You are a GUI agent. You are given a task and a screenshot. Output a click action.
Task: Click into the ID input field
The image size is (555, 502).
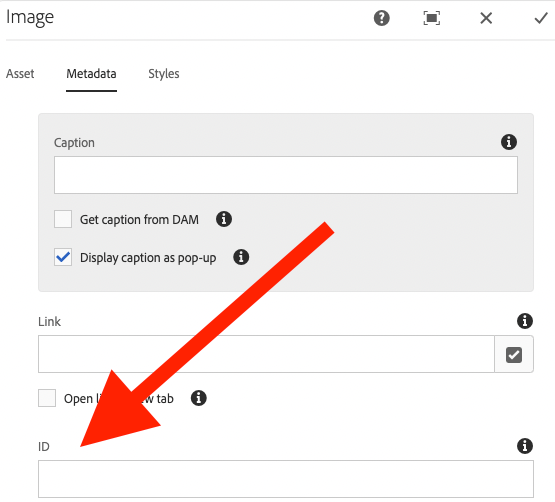(286, 479)
